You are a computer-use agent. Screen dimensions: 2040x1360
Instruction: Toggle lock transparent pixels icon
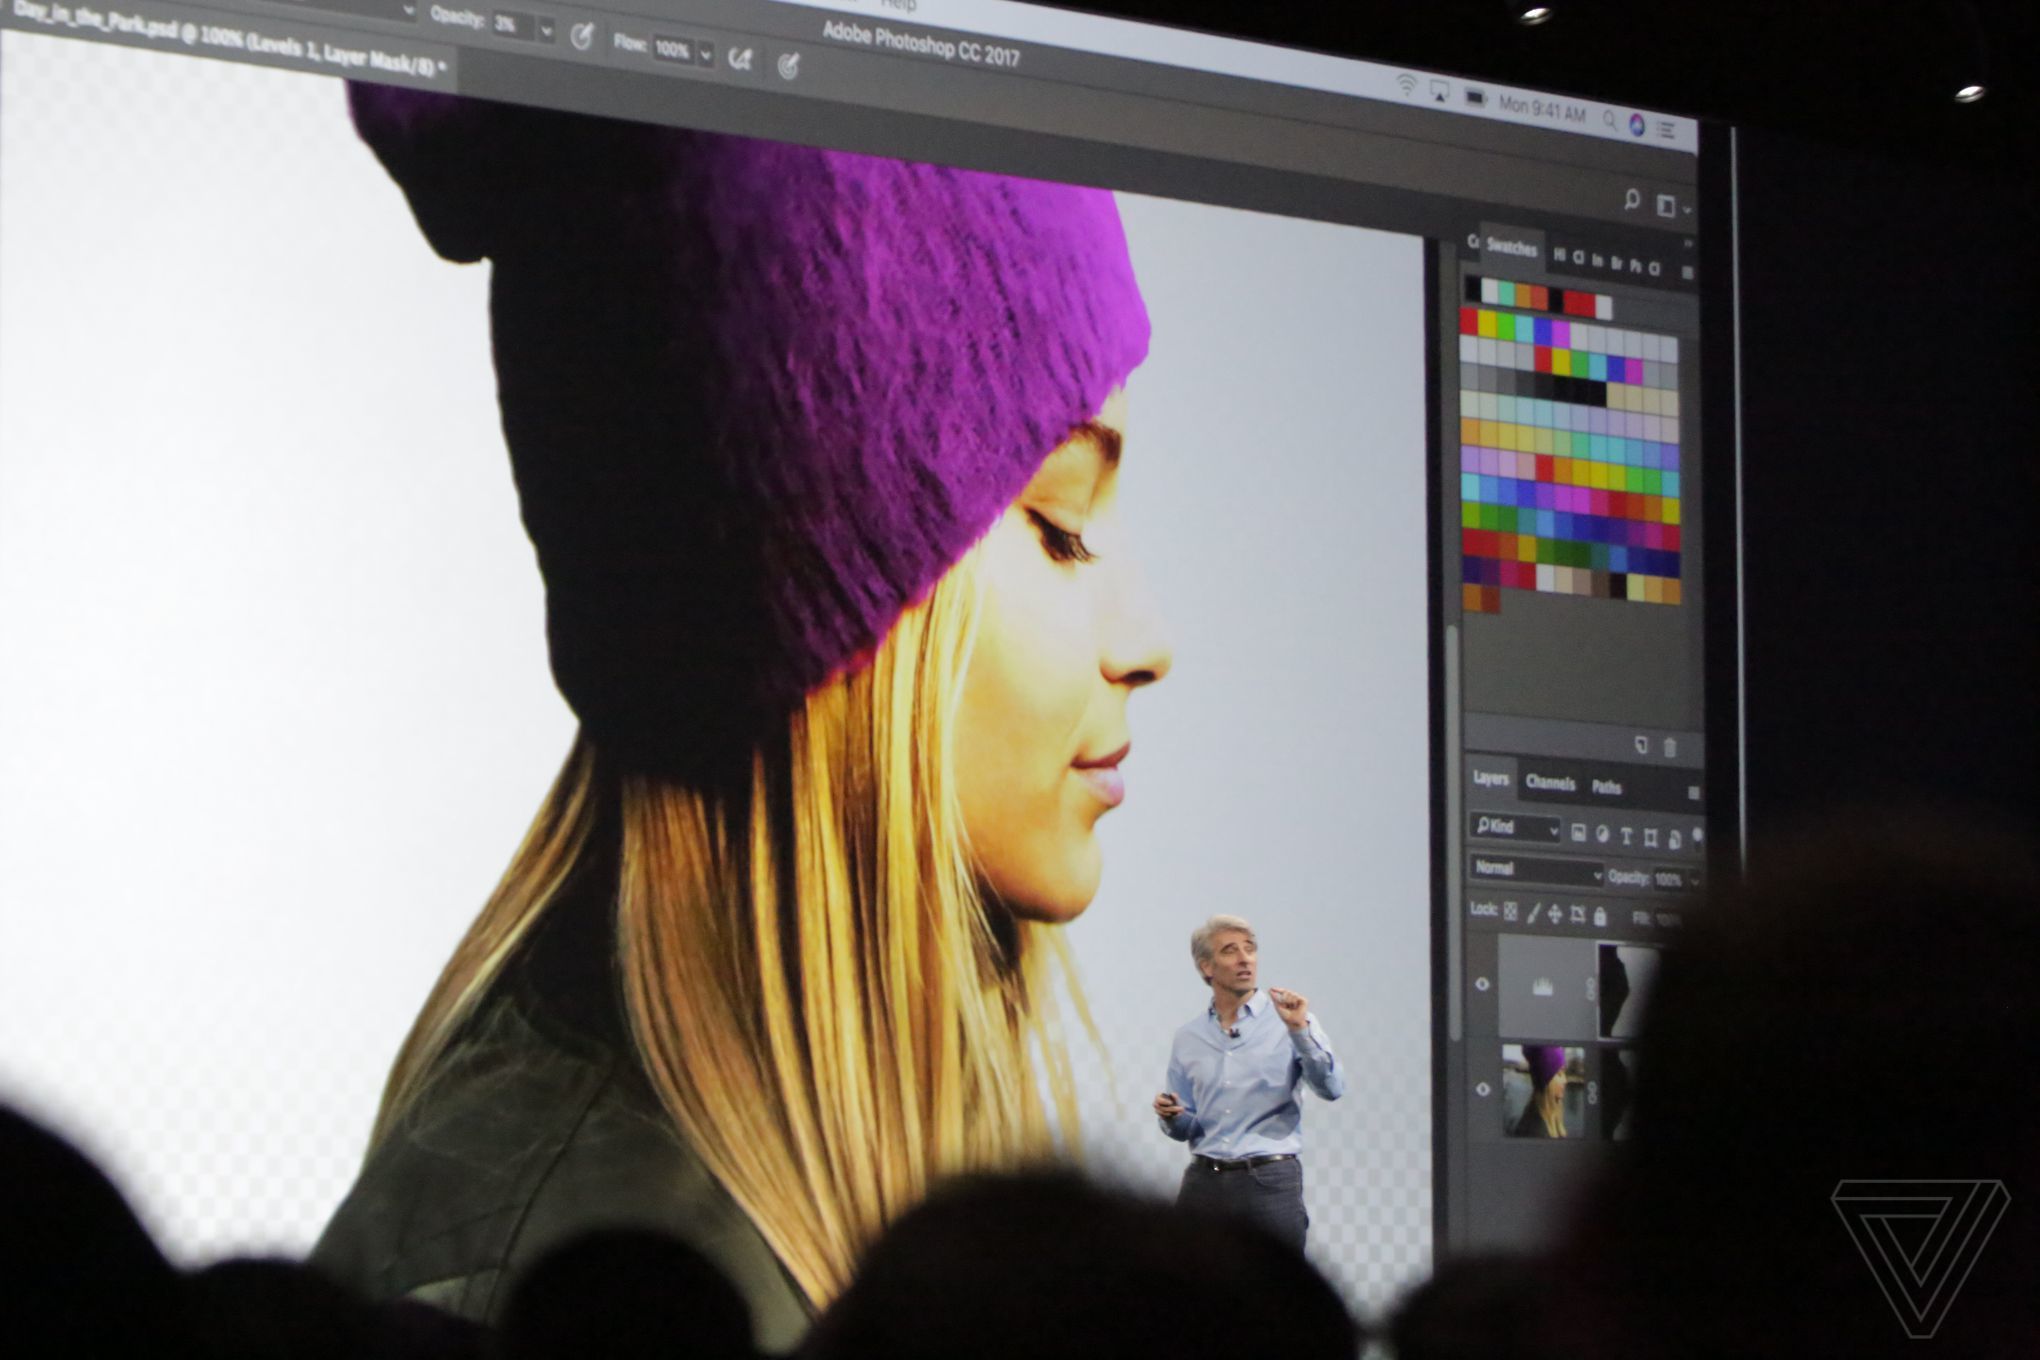point(1511,911)
